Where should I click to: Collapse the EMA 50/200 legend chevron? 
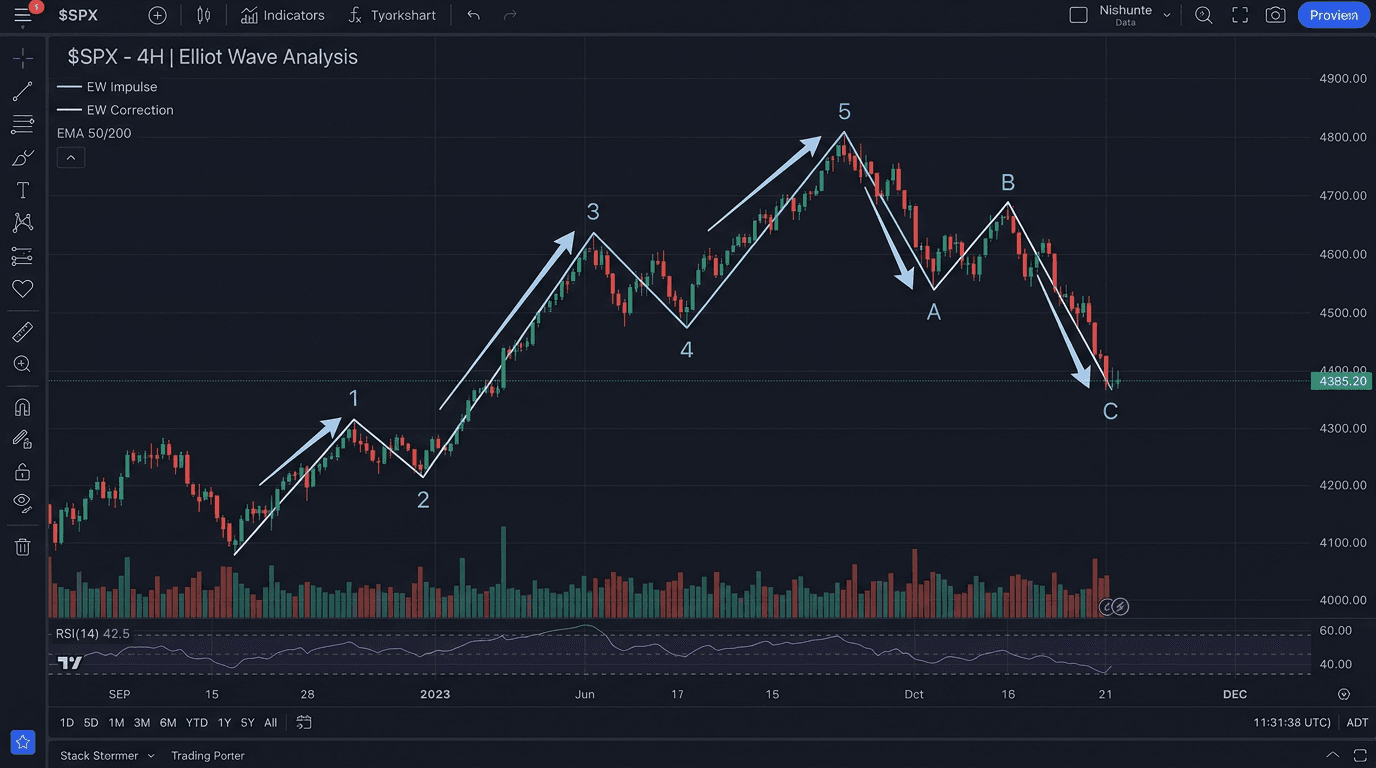coord(70,157)
